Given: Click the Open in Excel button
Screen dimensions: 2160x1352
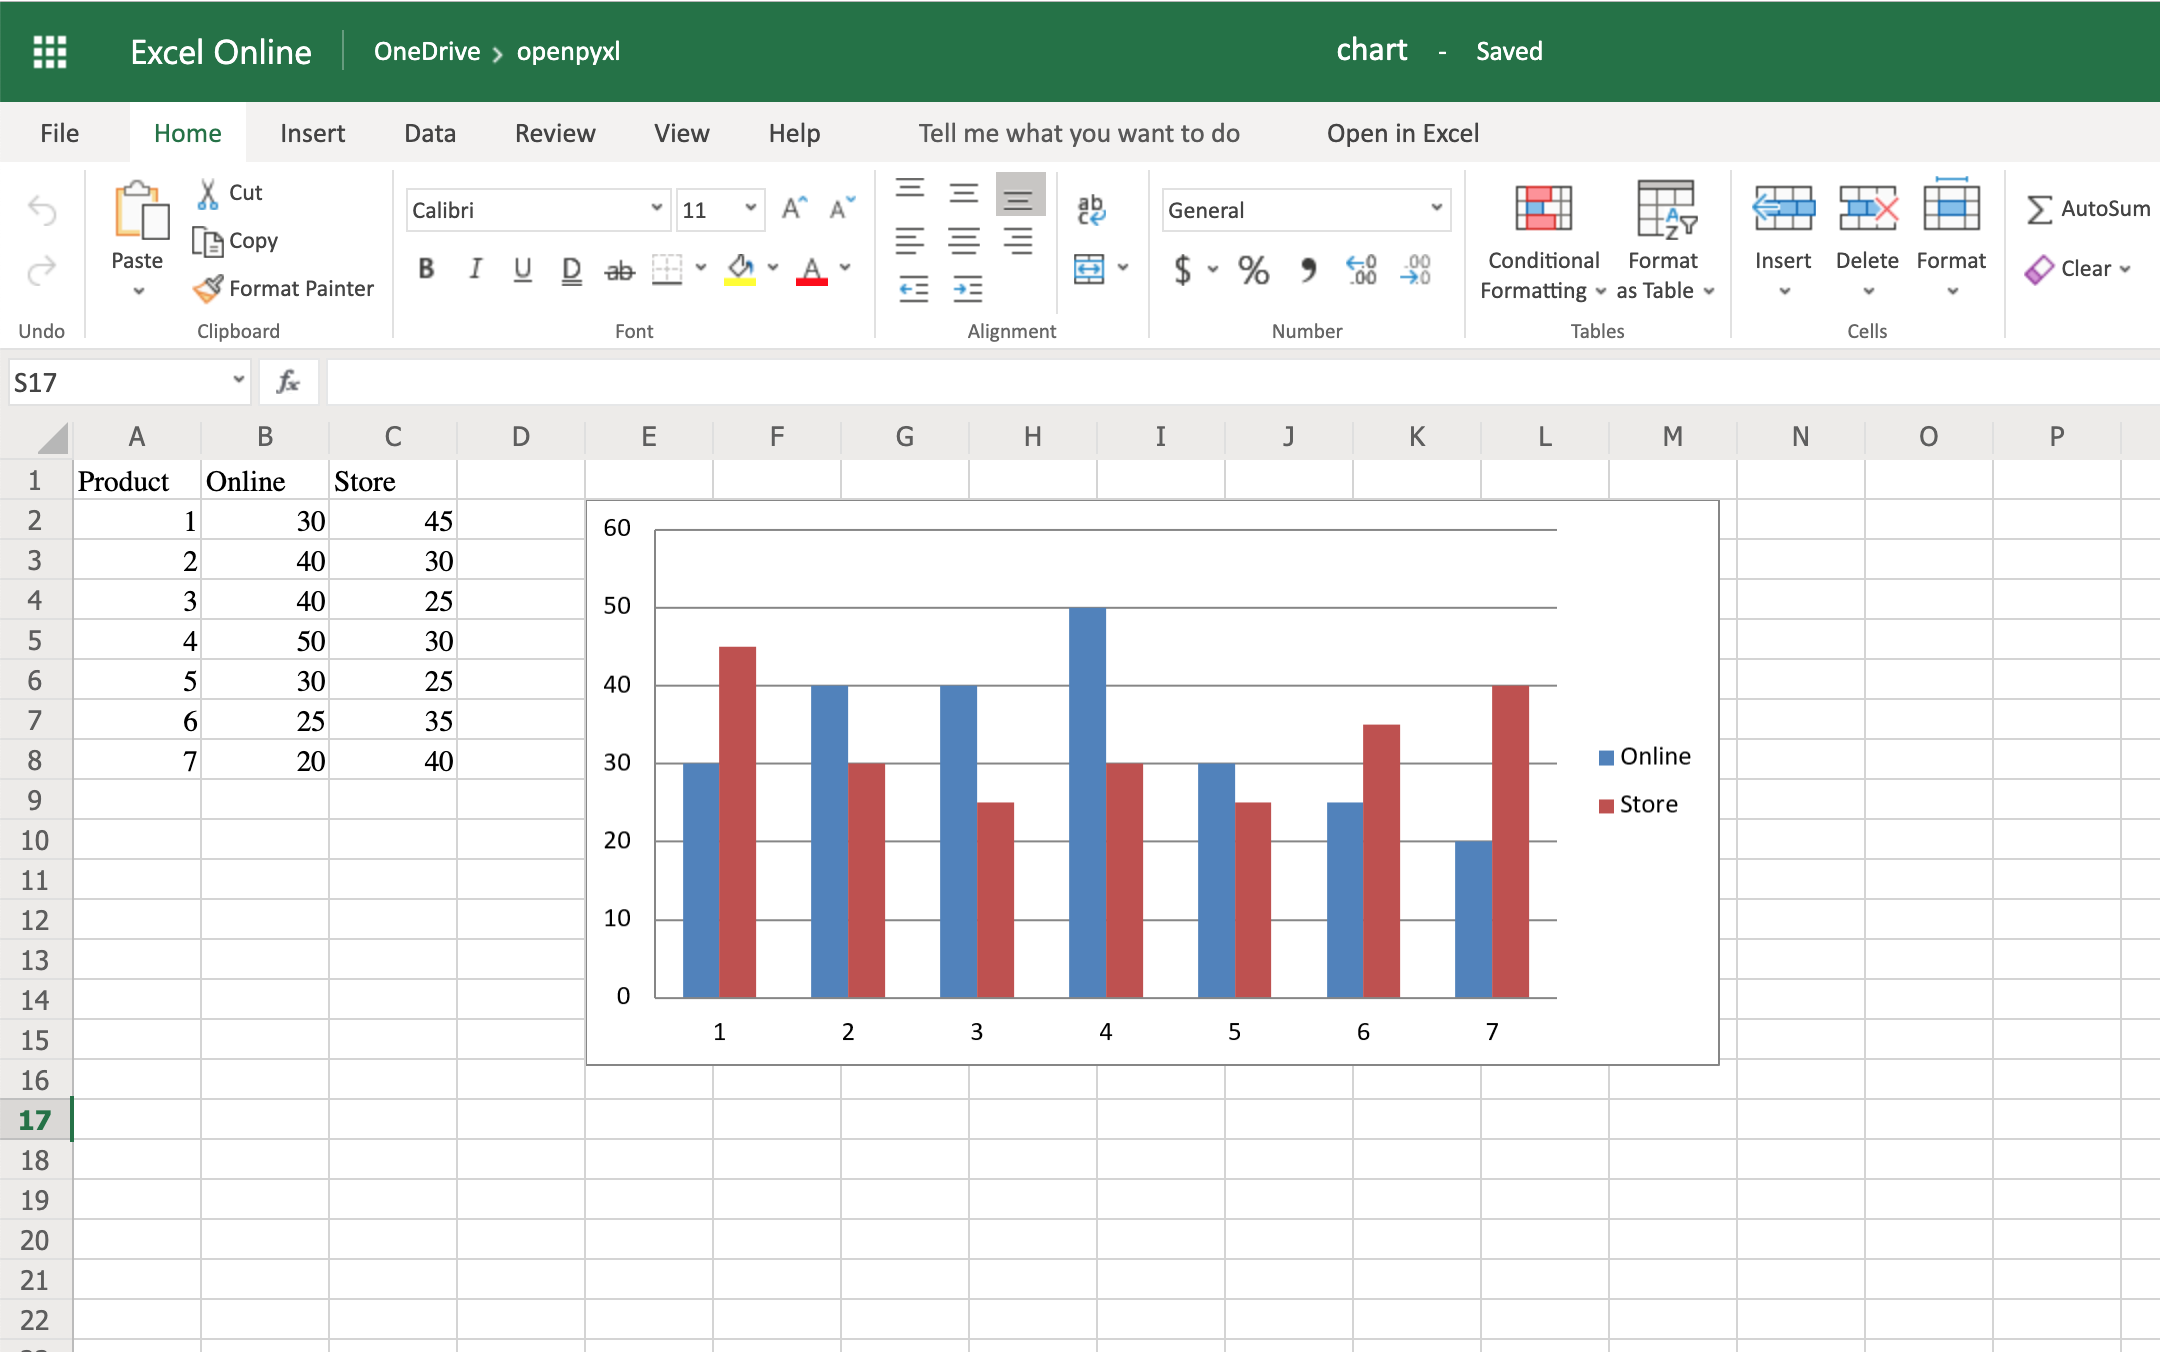Looking at the screenshot, I should 1403,132.
